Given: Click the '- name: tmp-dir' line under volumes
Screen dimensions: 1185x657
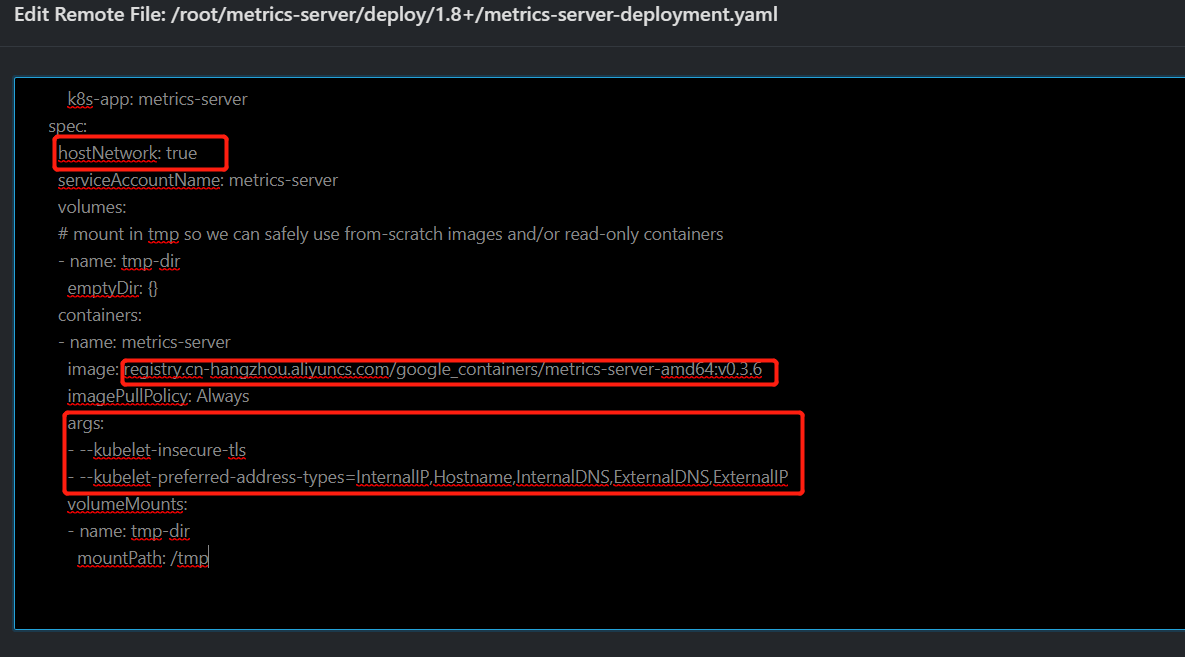Looking at the screenshot, I should 119,262.
